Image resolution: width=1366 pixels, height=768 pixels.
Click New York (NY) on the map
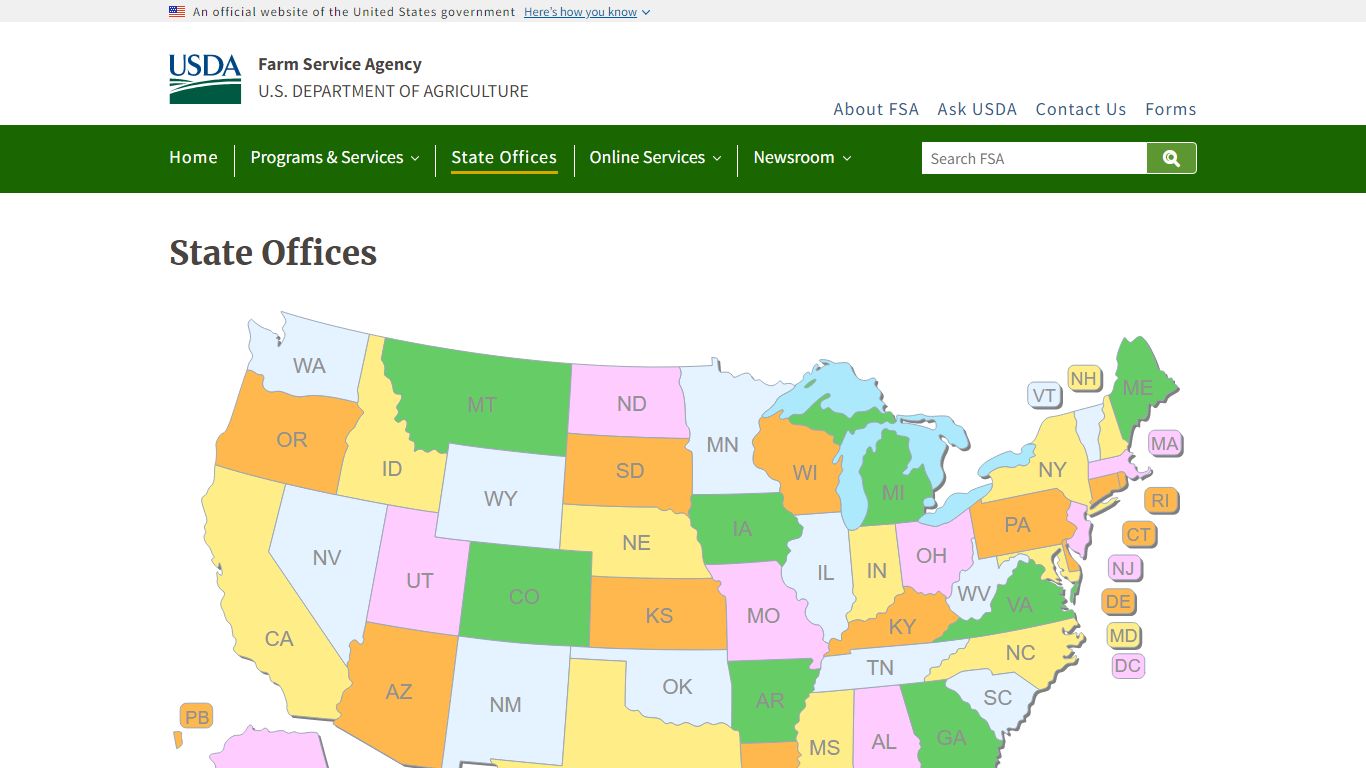coord(1052,470)
